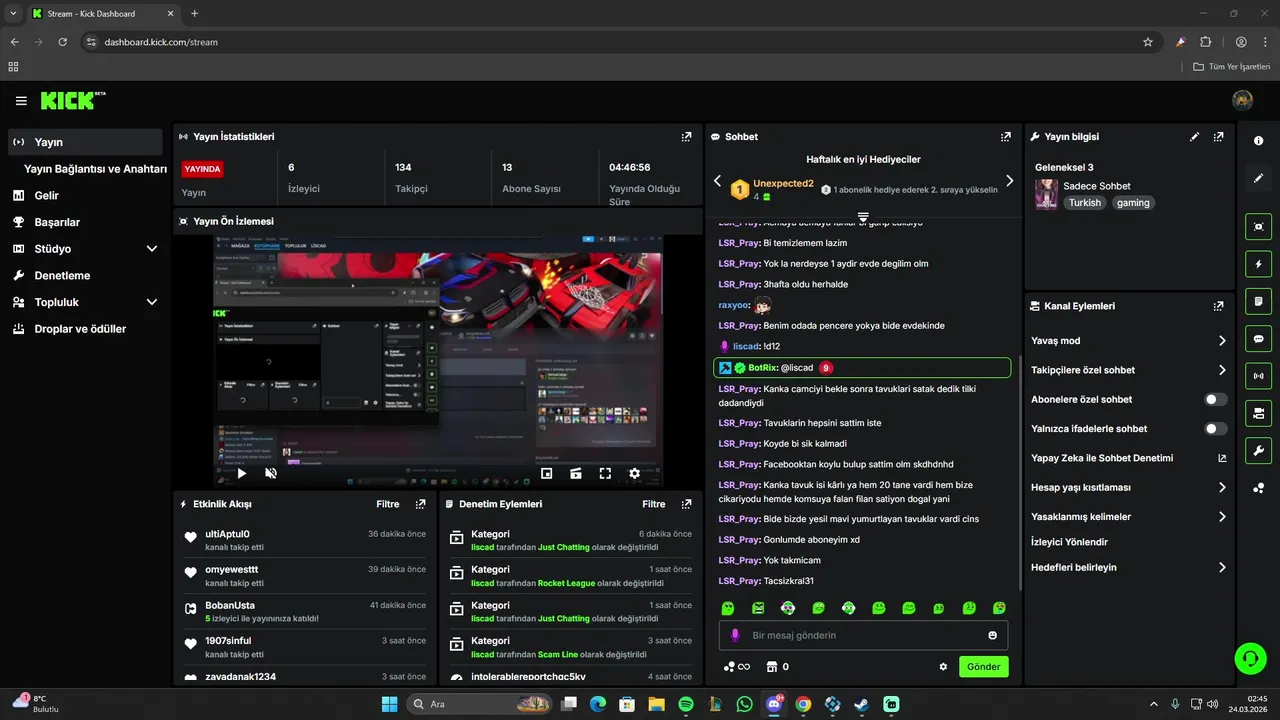1280x720 pixels.
Task: Open Yapay Zeka ile Sohbet Denetimi link
Action: point(1129,458)
